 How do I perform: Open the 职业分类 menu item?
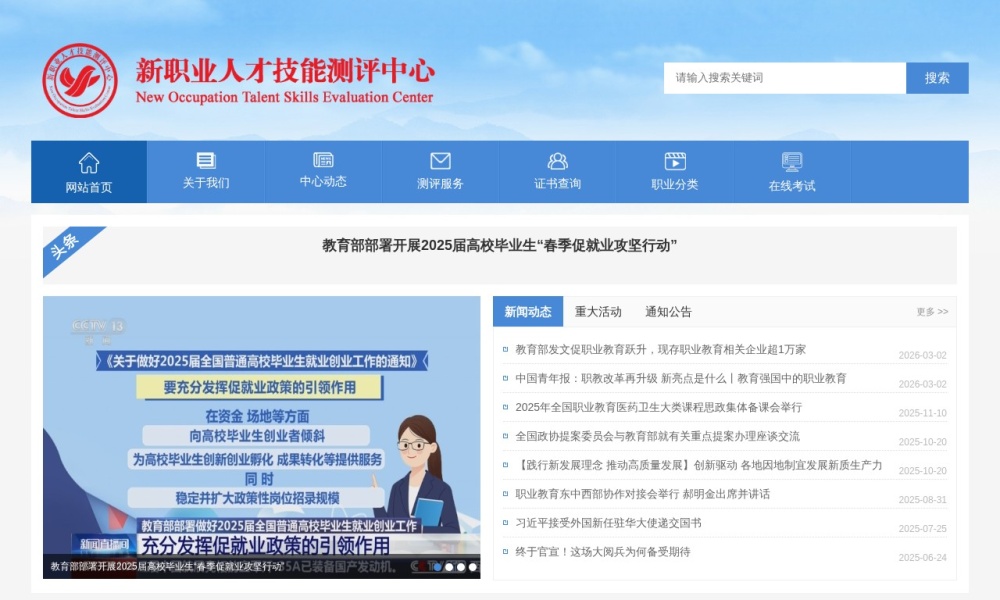675,172
